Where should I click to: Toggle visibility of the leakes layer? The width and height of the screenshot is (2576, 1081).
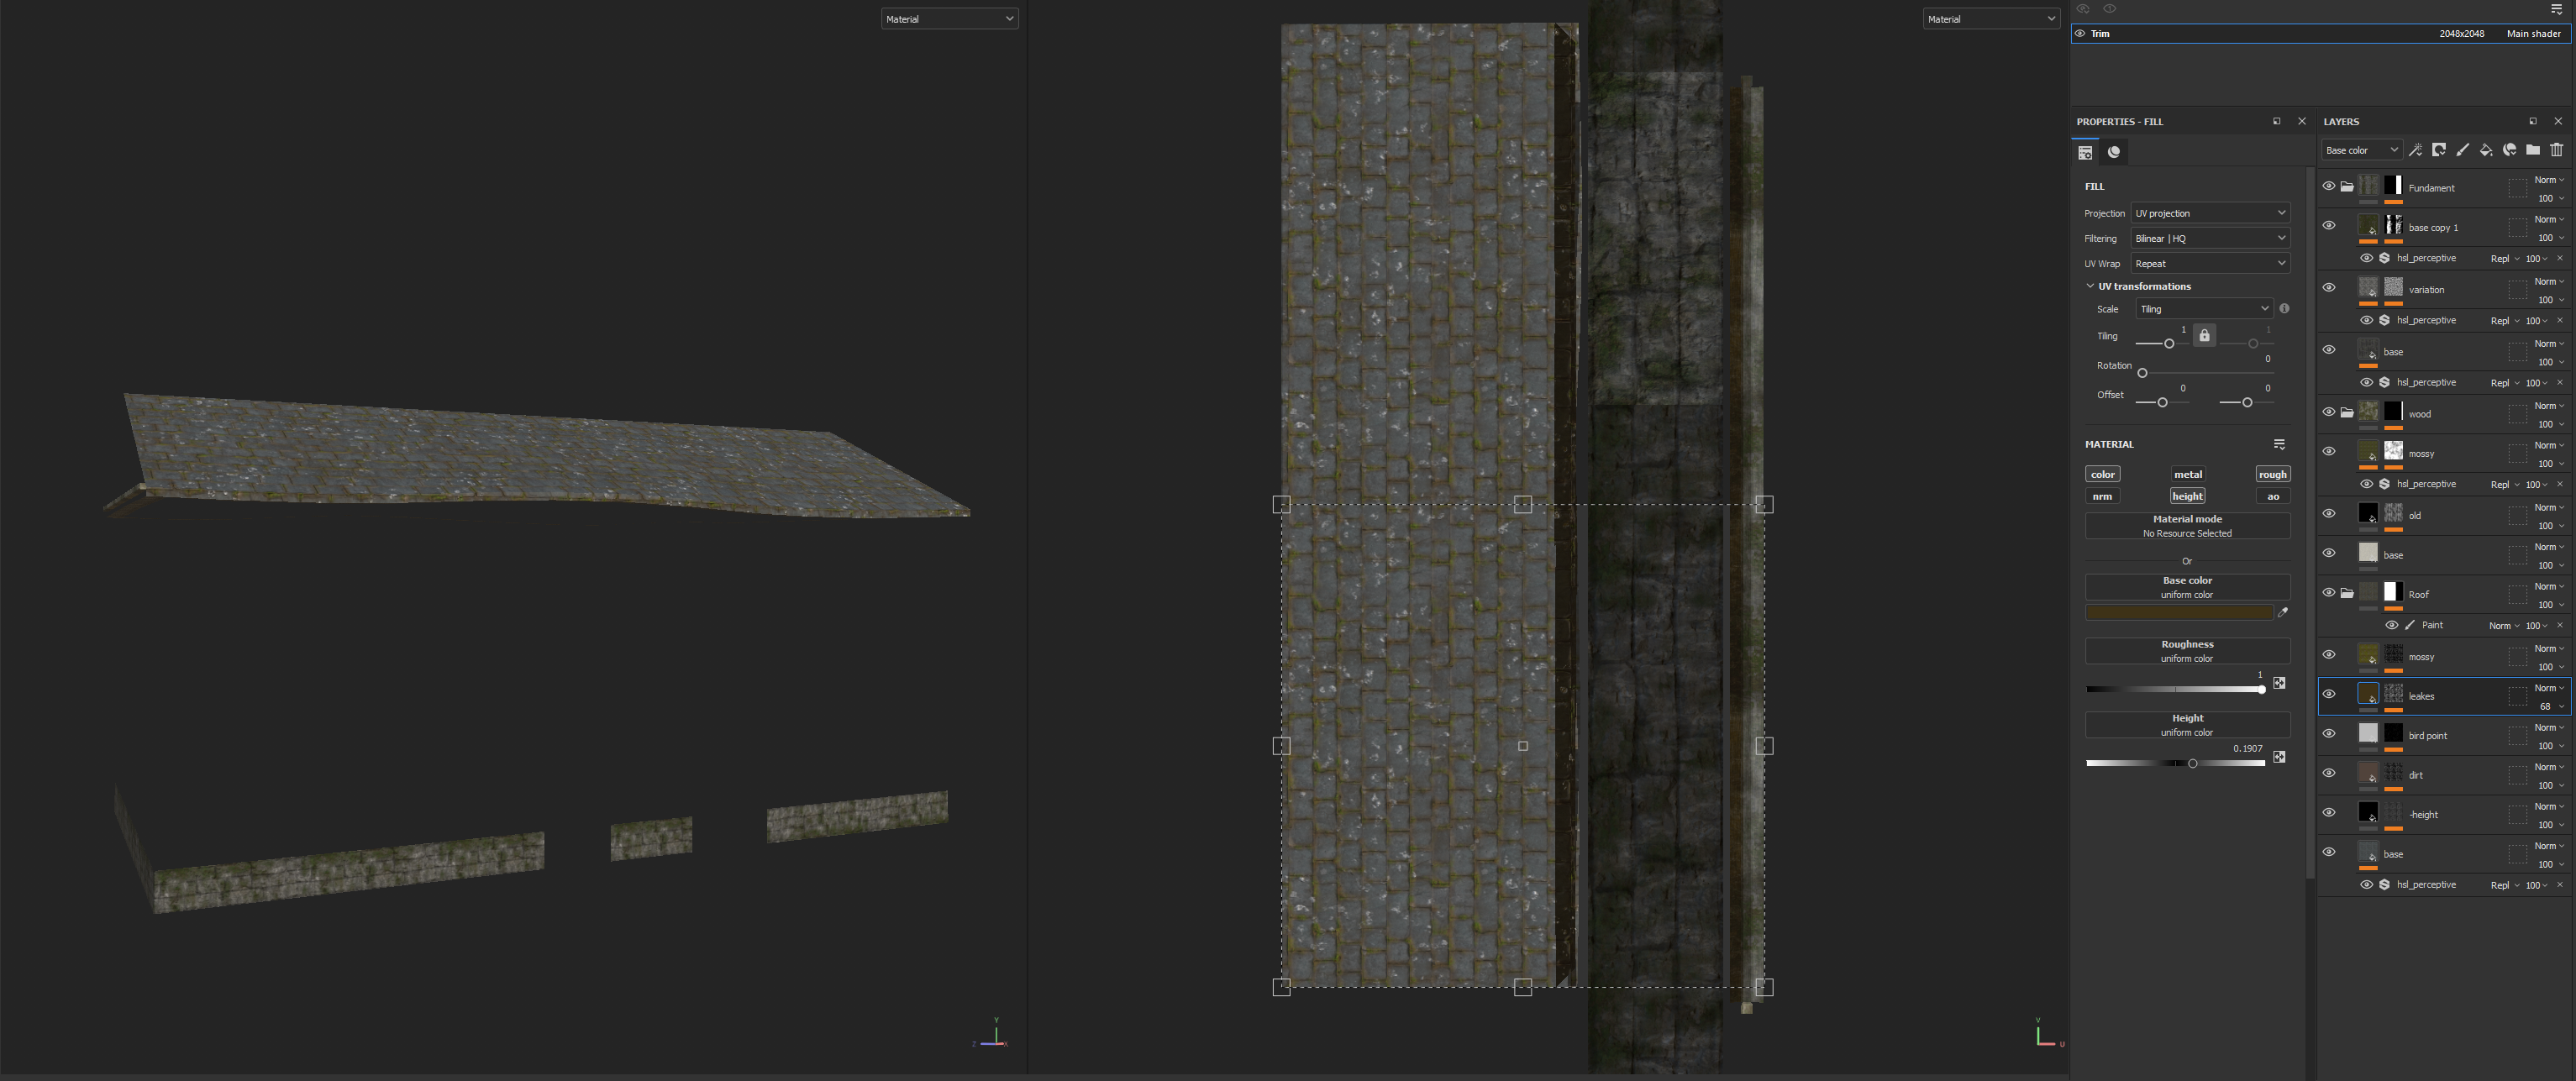point(2329,695)
